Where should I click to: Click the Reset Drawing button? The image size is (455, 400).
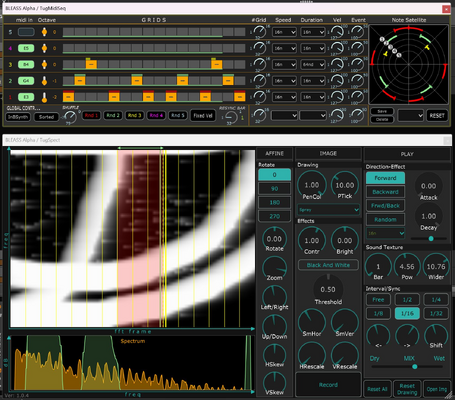coord(407,389)
